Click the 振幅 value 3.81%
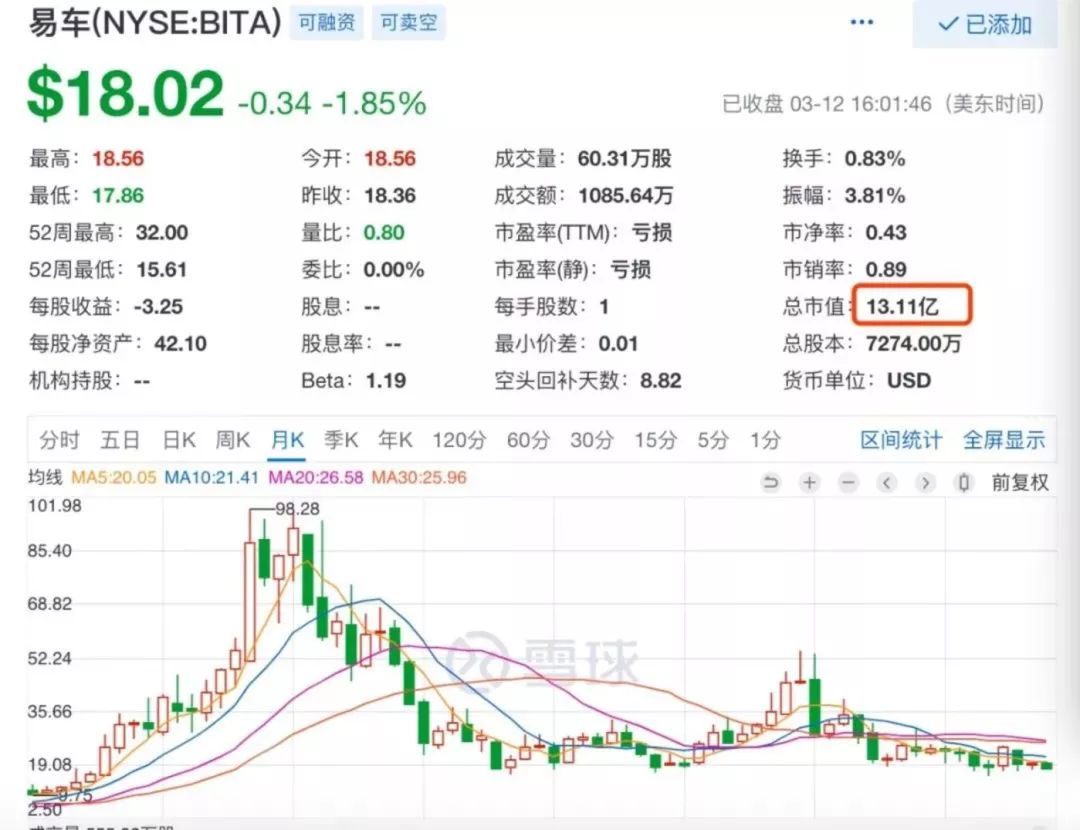Screen dimensions: 1080x830 coord(875,196)
